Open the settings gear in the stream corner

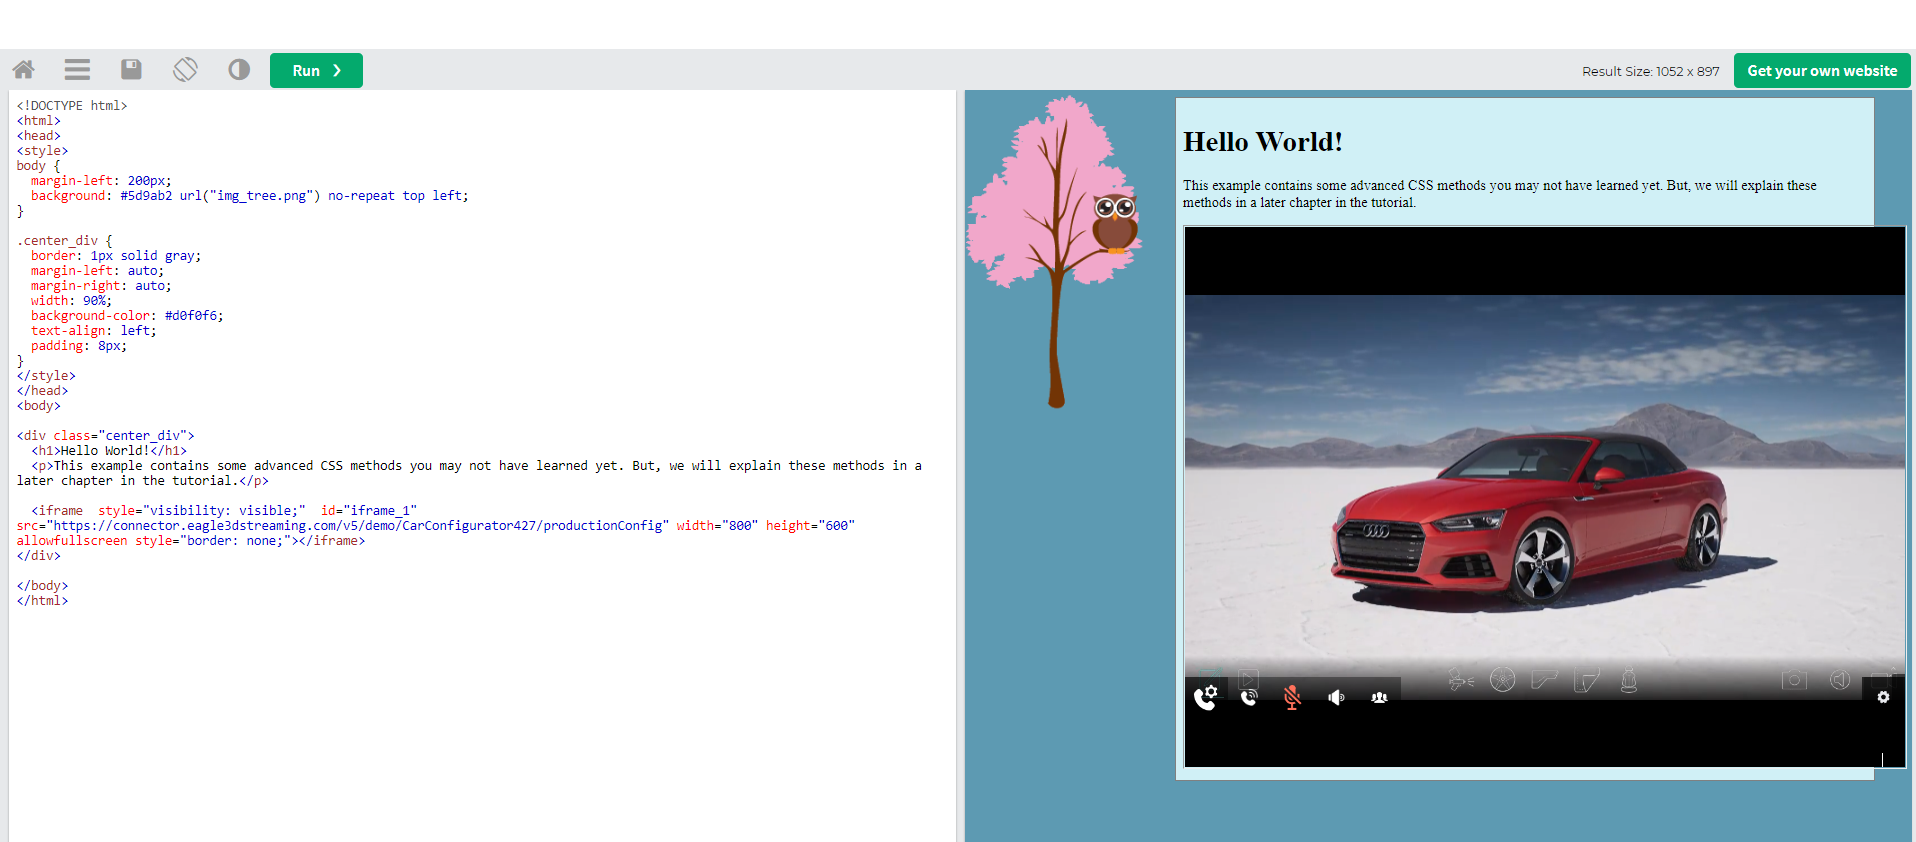(x=1883, y=697)
